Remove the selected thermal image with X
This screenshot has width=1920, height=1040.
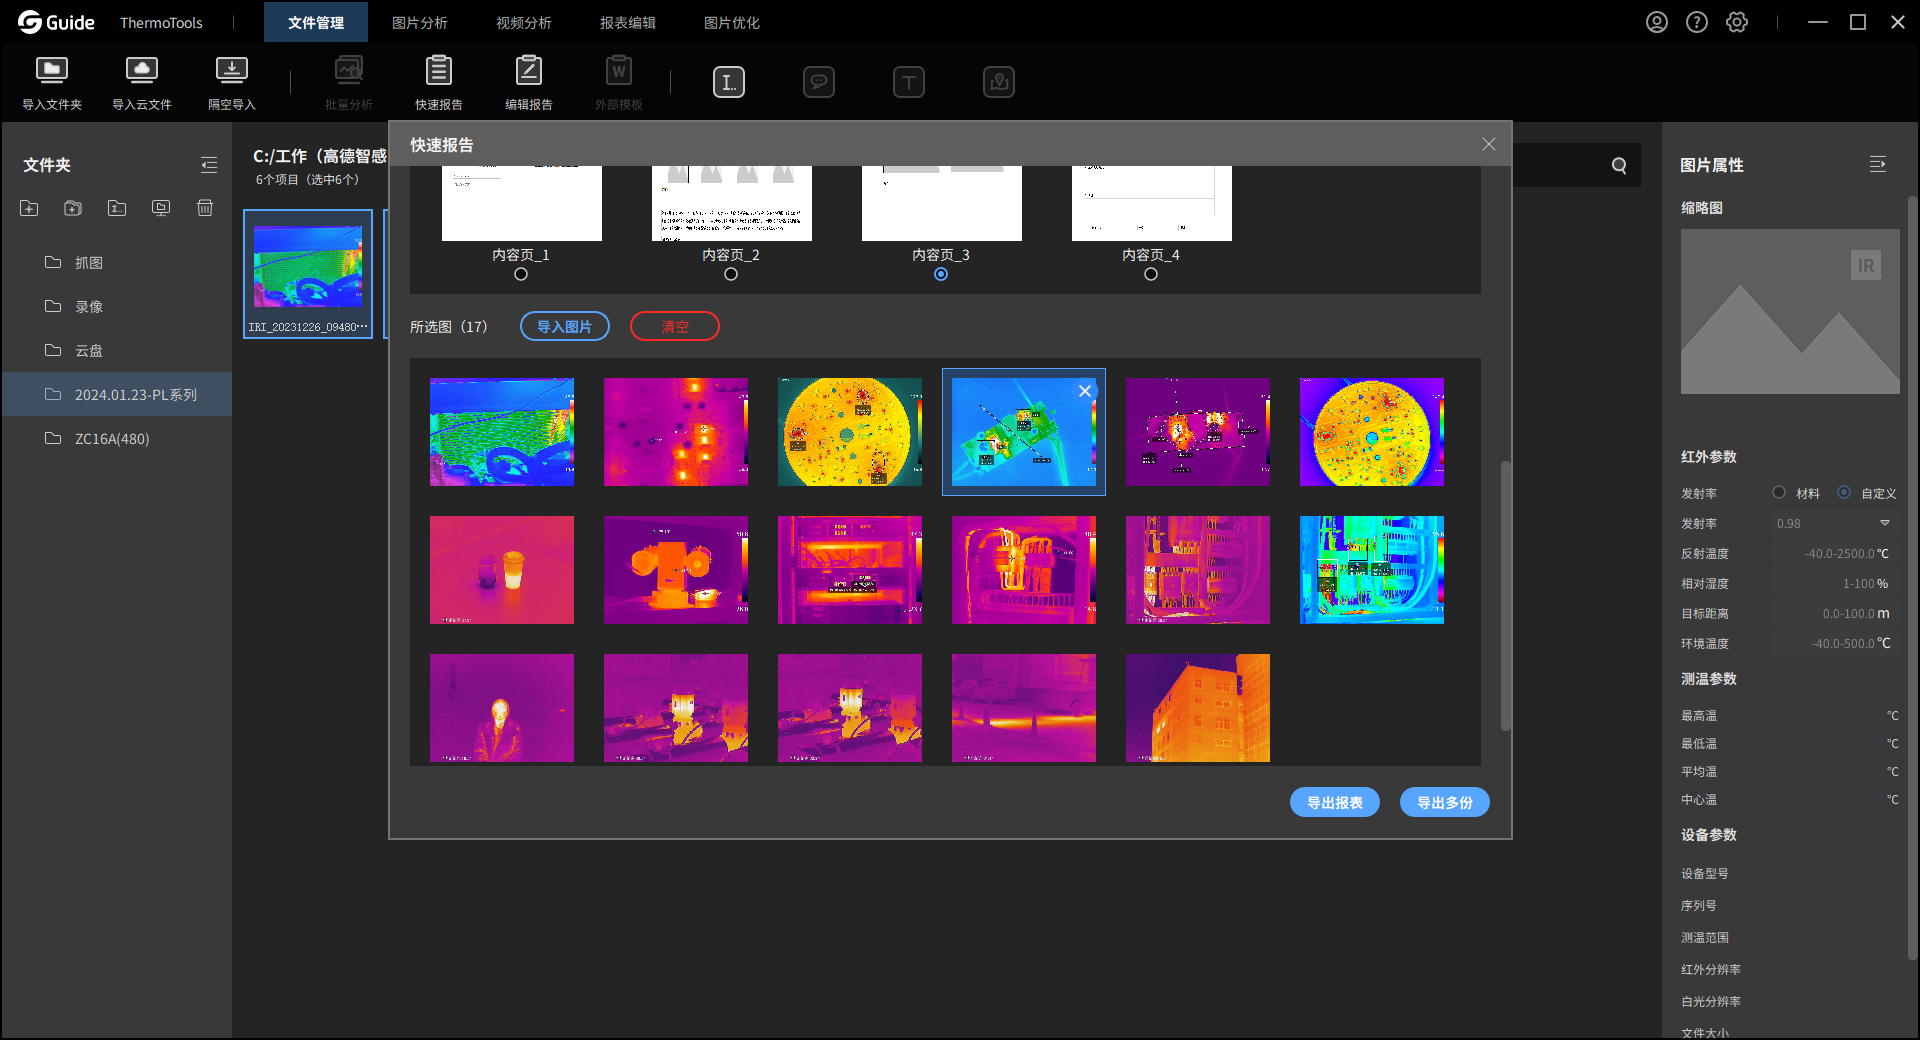click(1085, 391)
